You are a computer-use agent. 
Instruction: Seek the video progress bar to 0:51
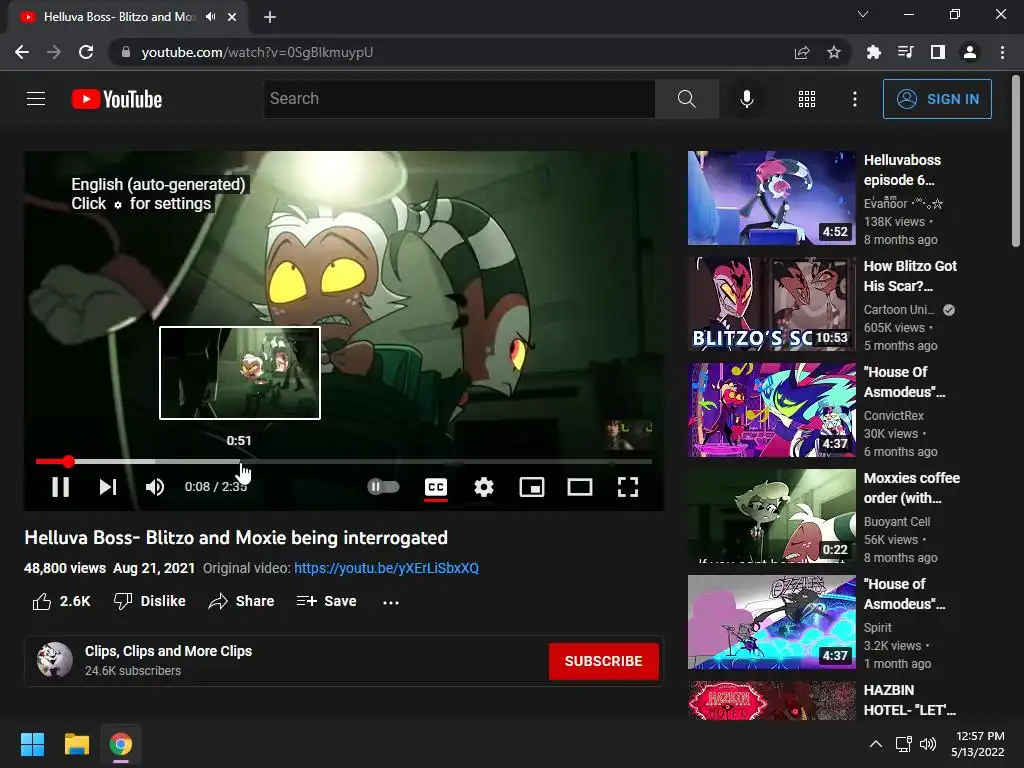(240, 462)
